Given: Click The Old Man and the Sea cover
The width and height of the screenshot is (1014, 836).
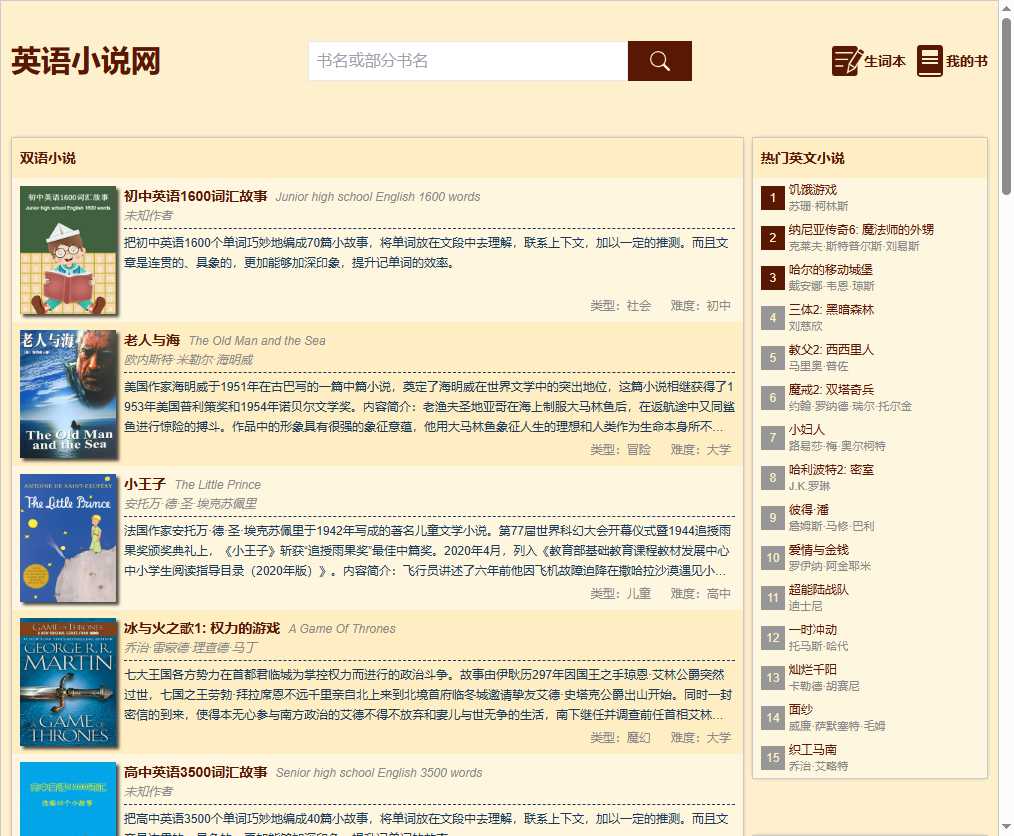Looking at the screenshot, I should coord(68,394).
